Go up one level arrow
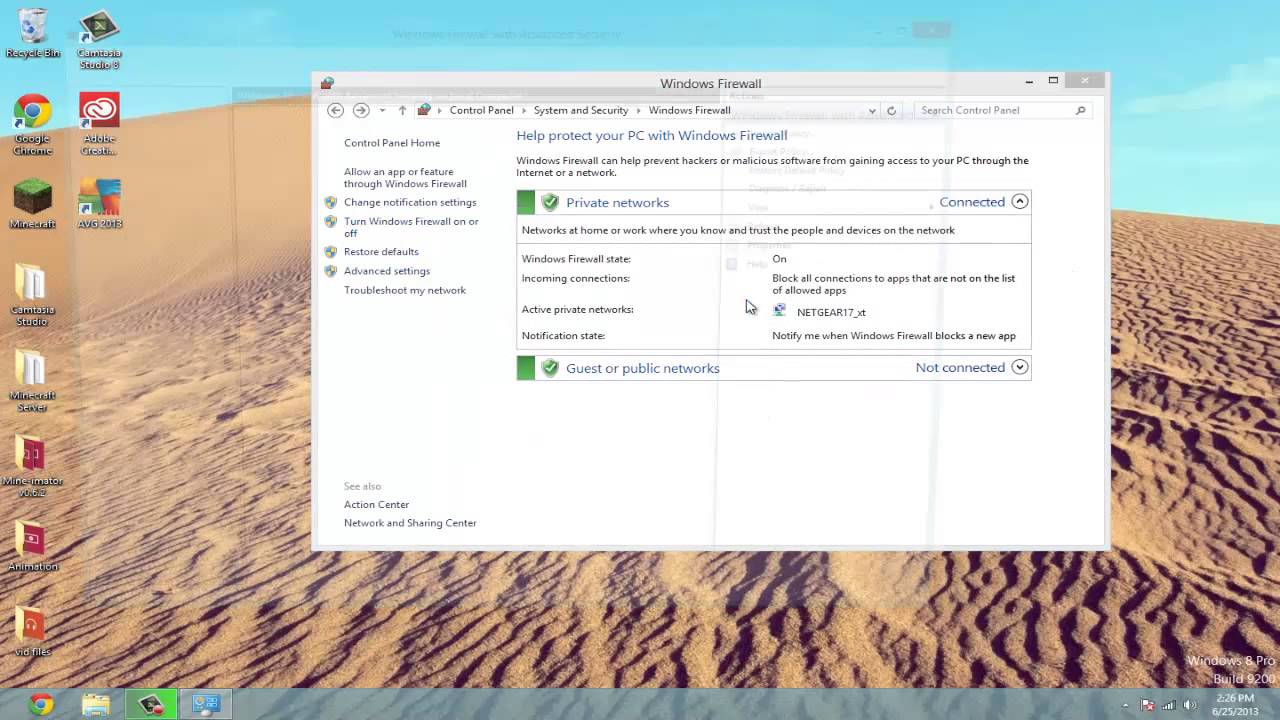Image resolution: width=1280 pixels, height=720 pixels. coord(402,110)
